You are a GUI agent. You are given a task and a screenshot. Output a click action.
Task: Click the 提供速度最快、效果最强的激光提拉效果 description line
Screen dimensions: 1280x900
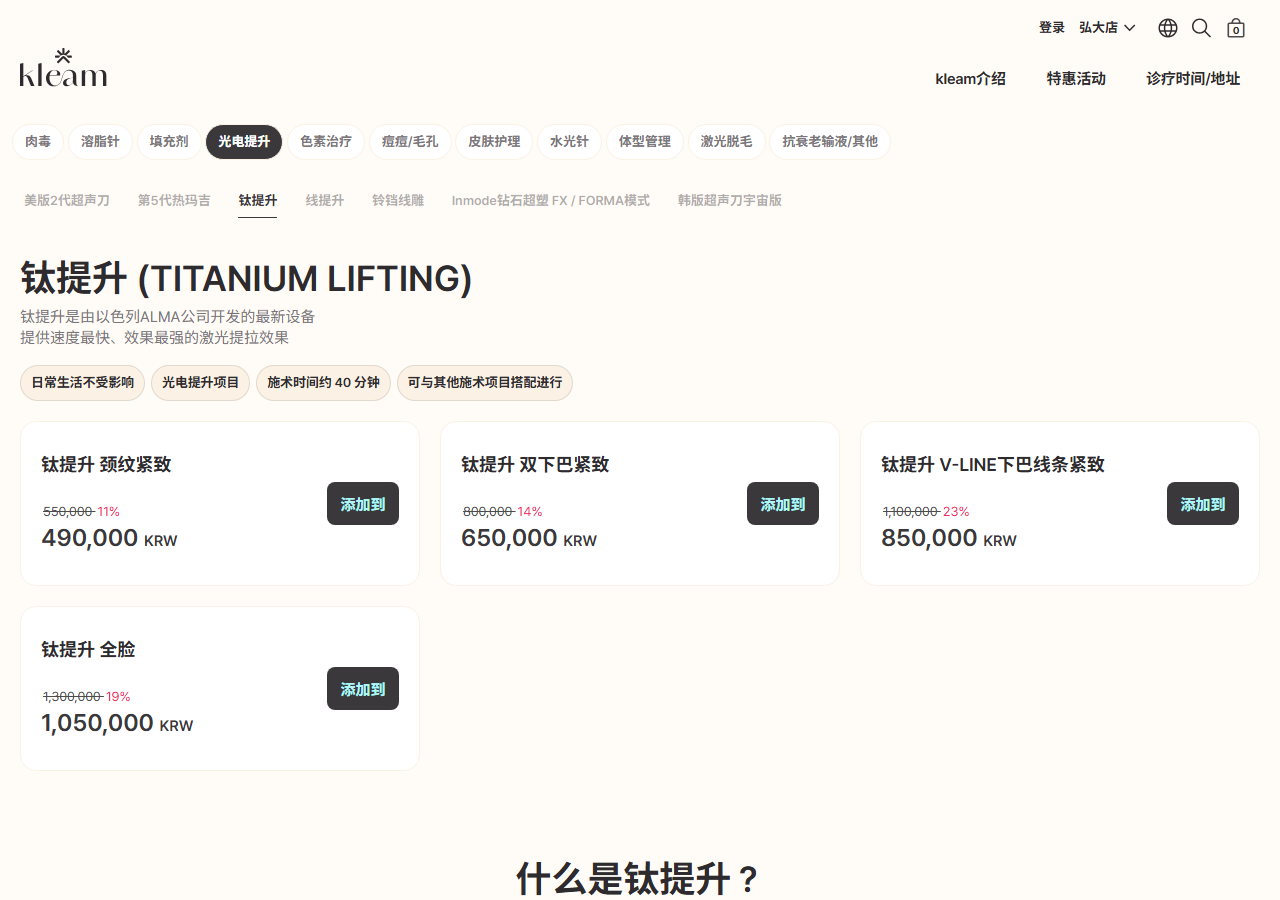pos(155,338)
